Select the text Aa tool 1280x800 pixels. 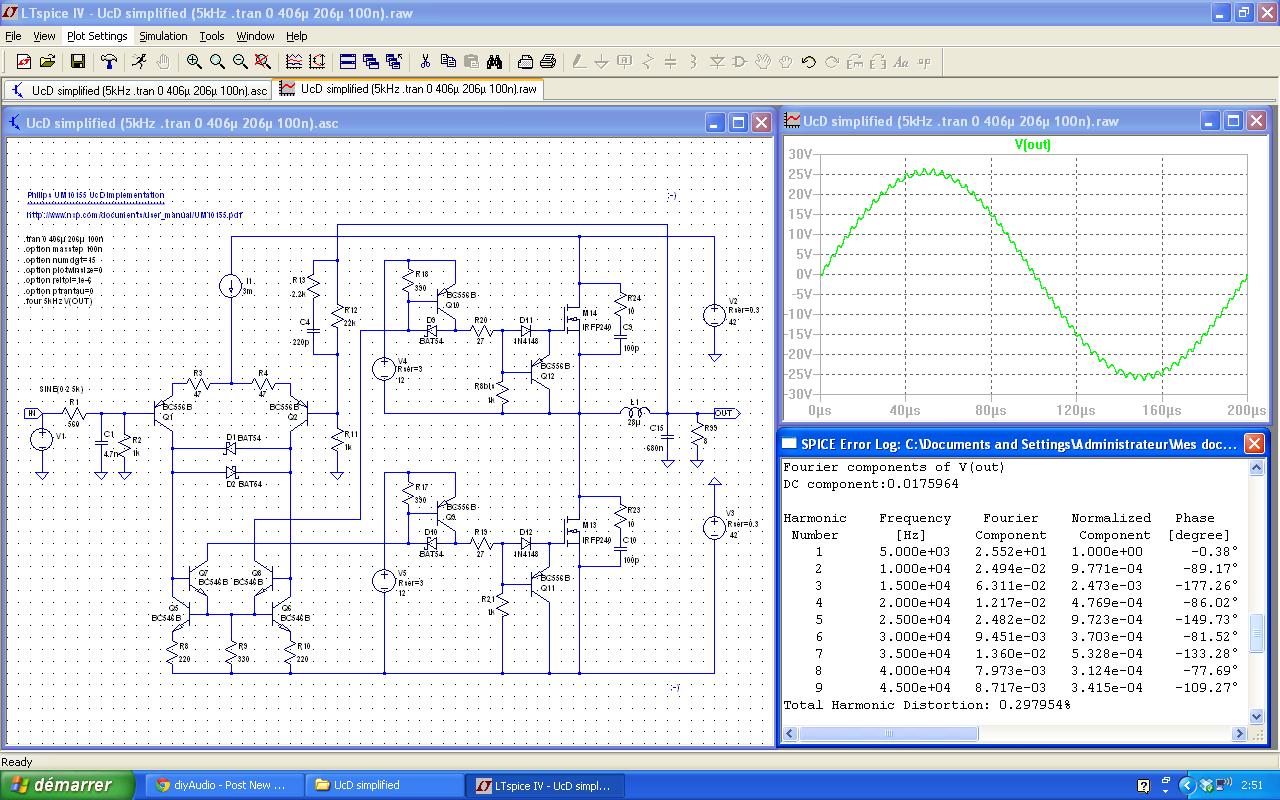(x=901, y=62)
